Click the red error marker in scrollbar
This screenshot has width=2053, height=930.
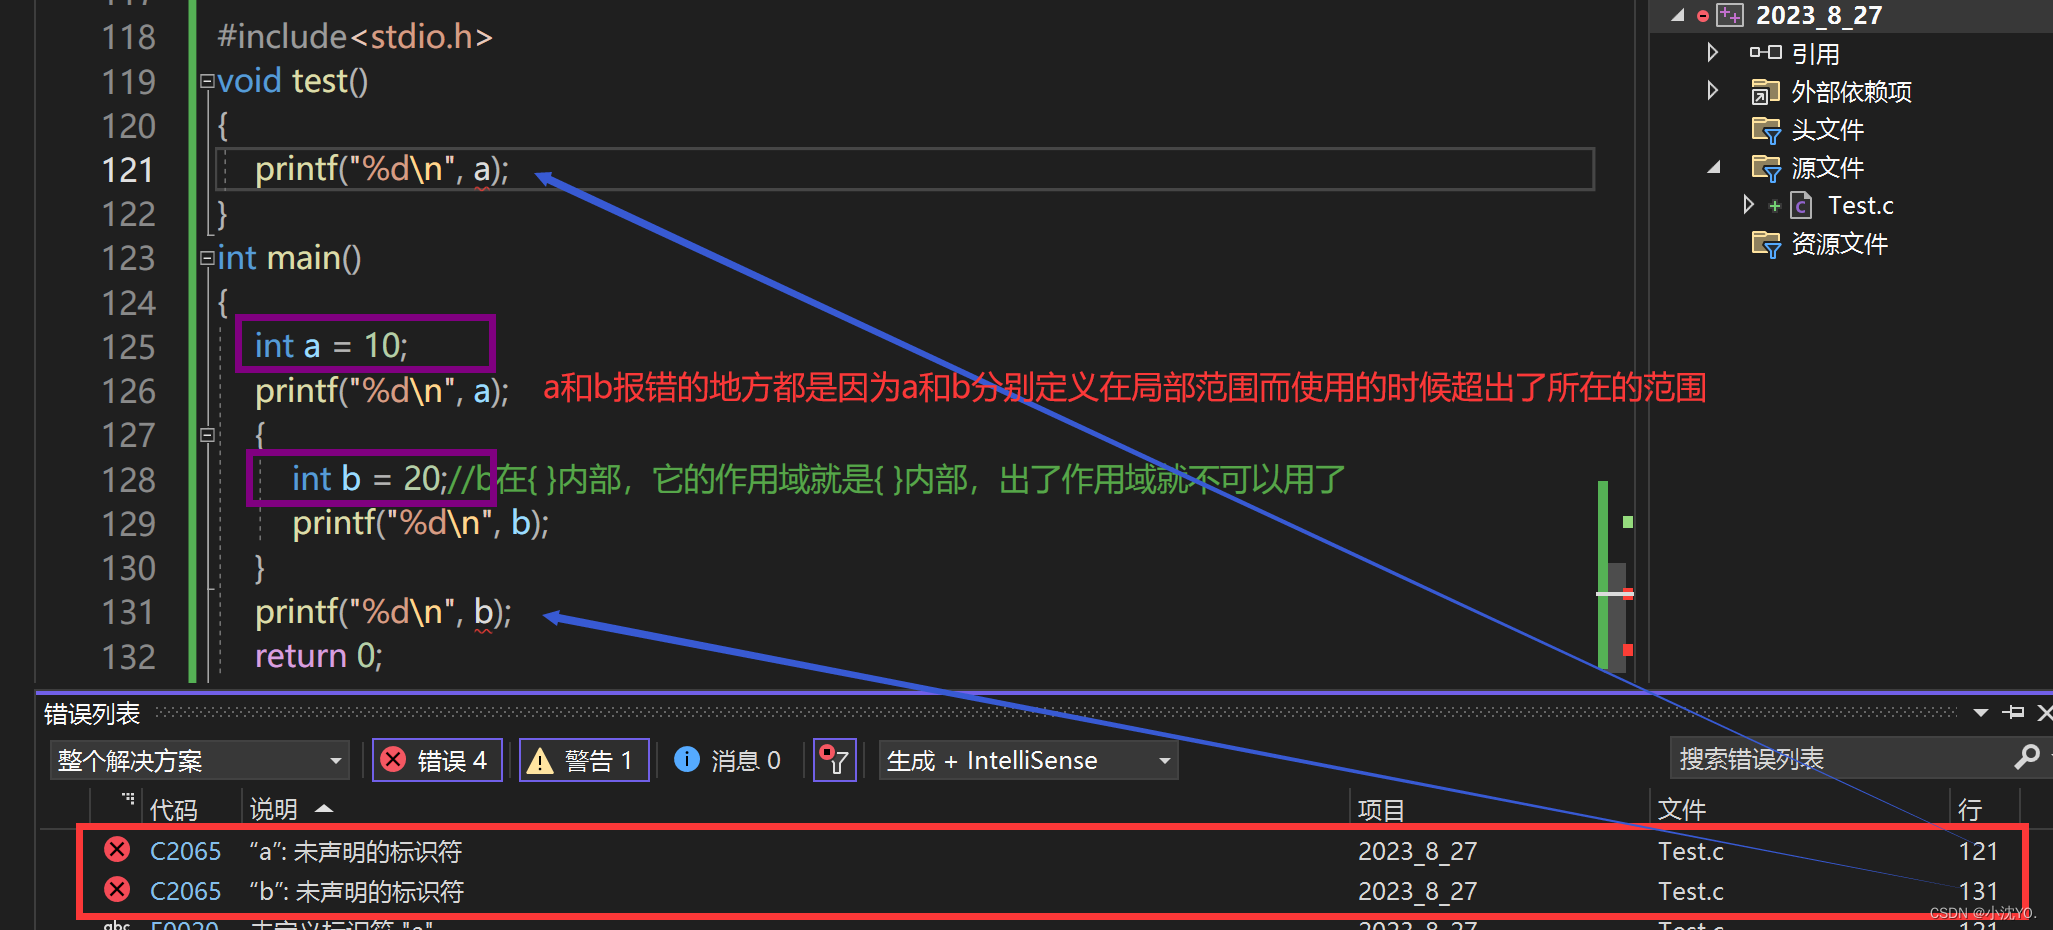tap(1628, 650)
